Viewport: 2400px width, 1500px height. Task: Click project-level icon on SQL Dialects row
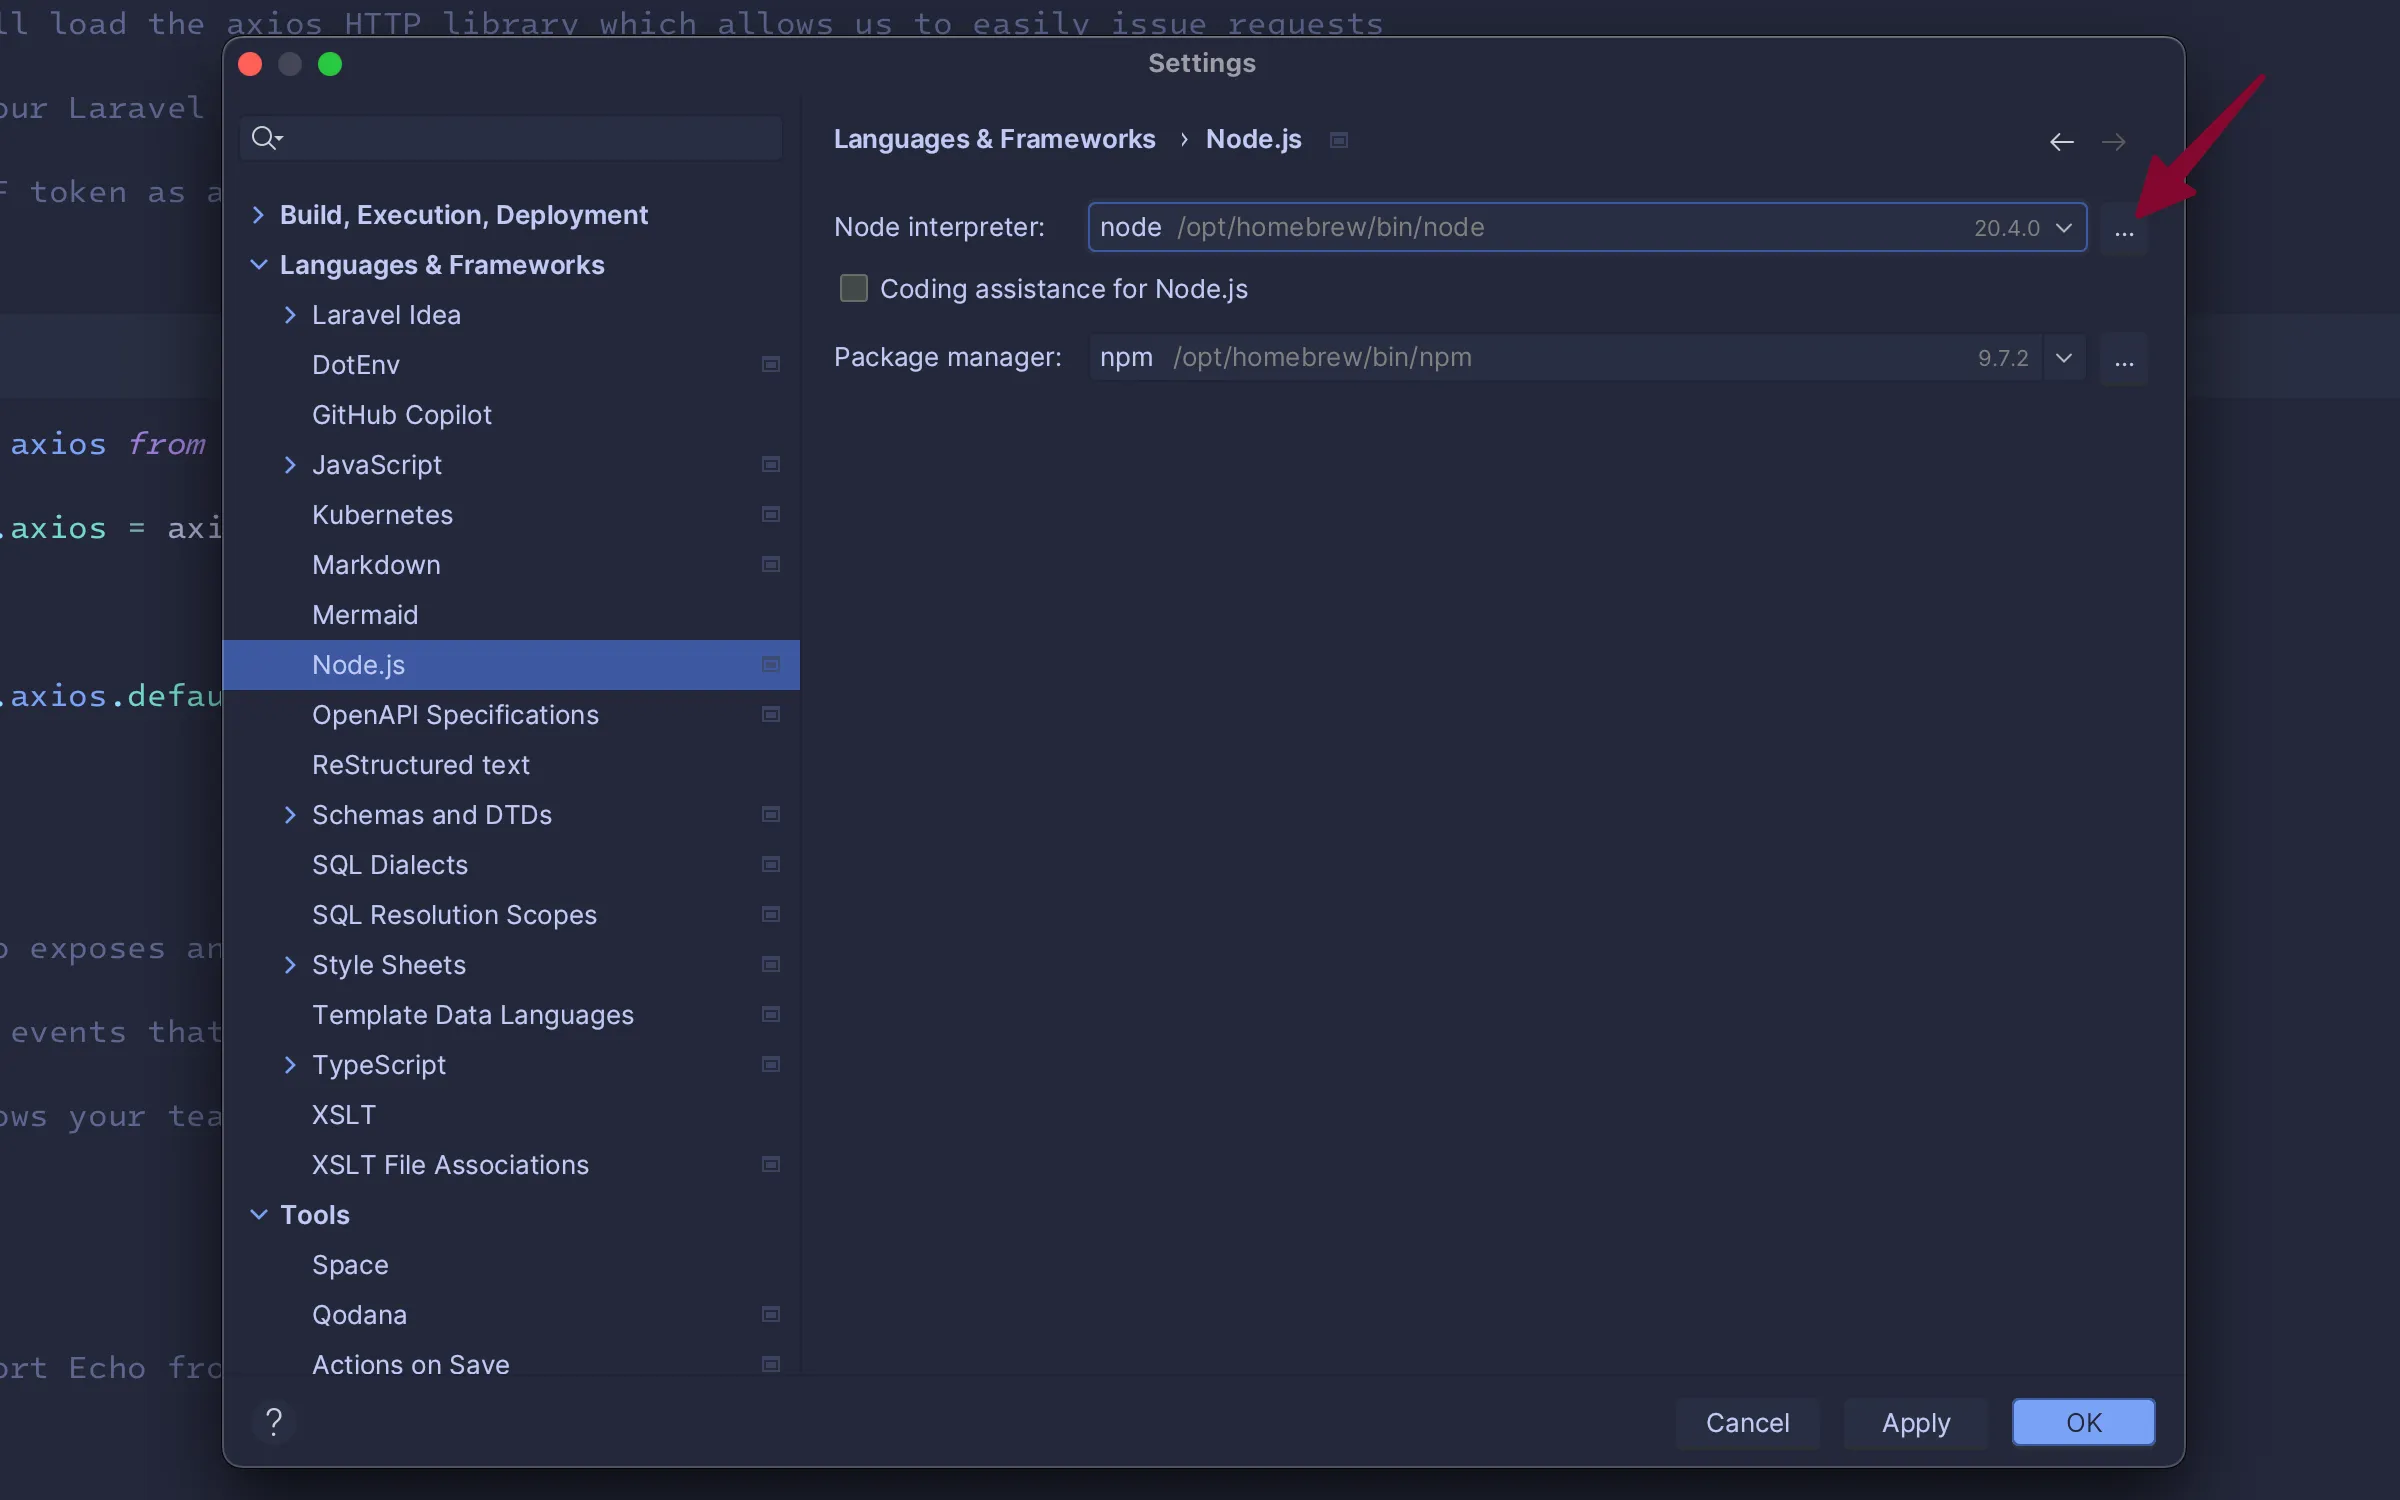[x=770, y=864]
